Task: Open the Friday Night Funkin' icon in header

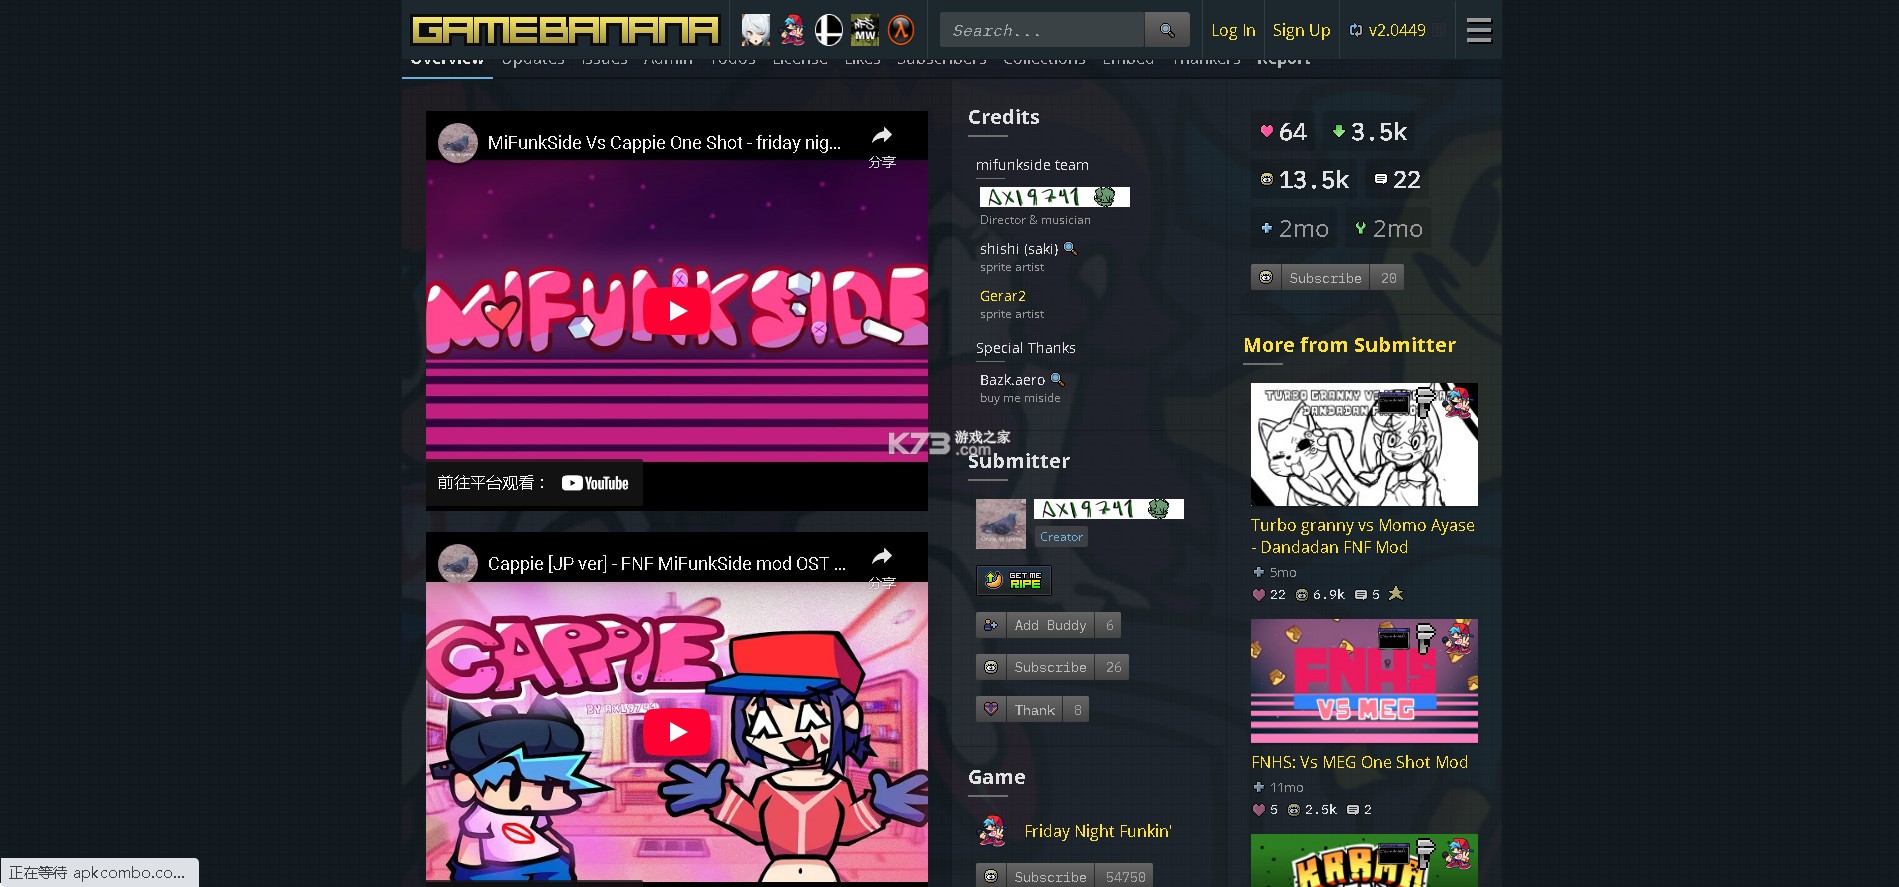Action: pyautogui.click(x=793, y=30)
